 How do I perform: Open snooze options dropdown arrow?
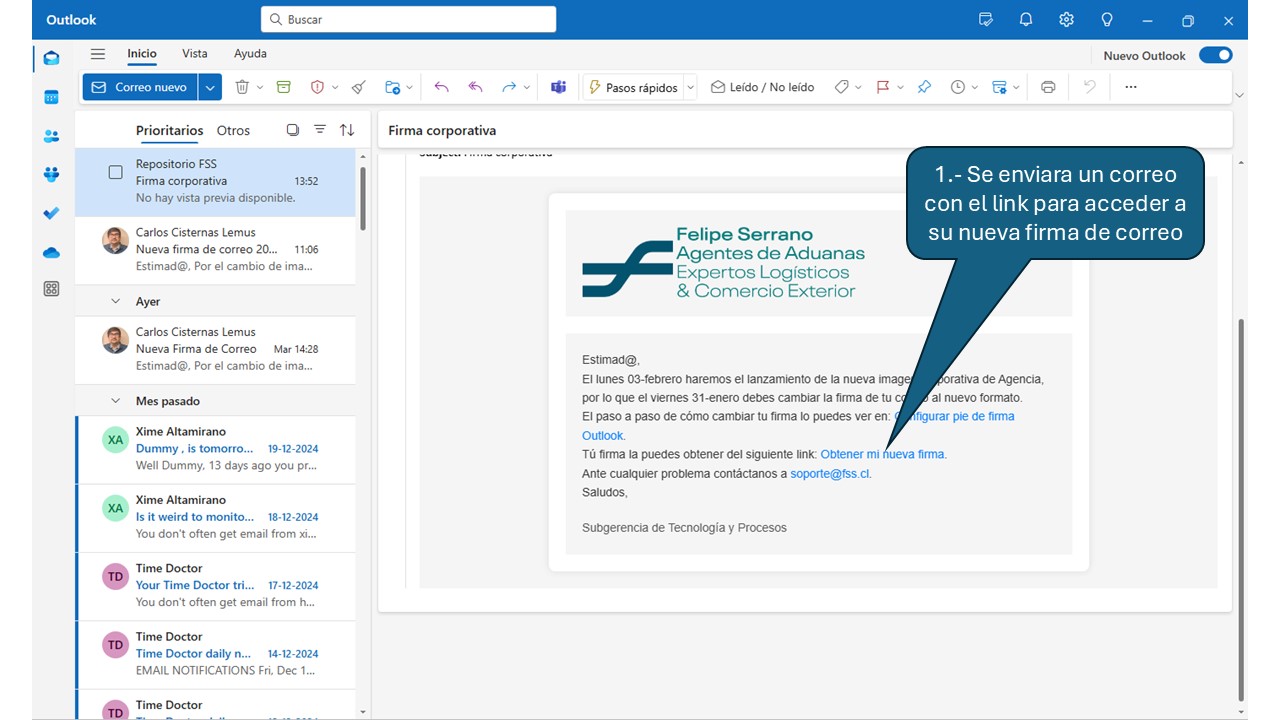coord(975,87)
